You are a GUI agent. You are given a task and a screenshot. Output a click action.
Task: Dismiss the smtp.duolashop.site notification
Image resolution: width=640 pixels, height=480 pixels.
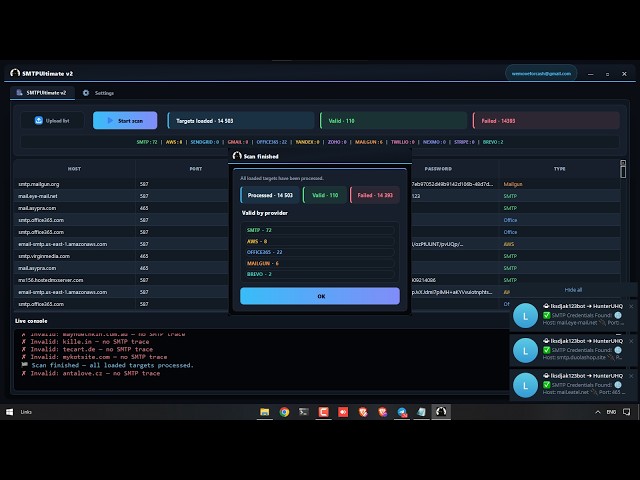click(x=631, y=341)
